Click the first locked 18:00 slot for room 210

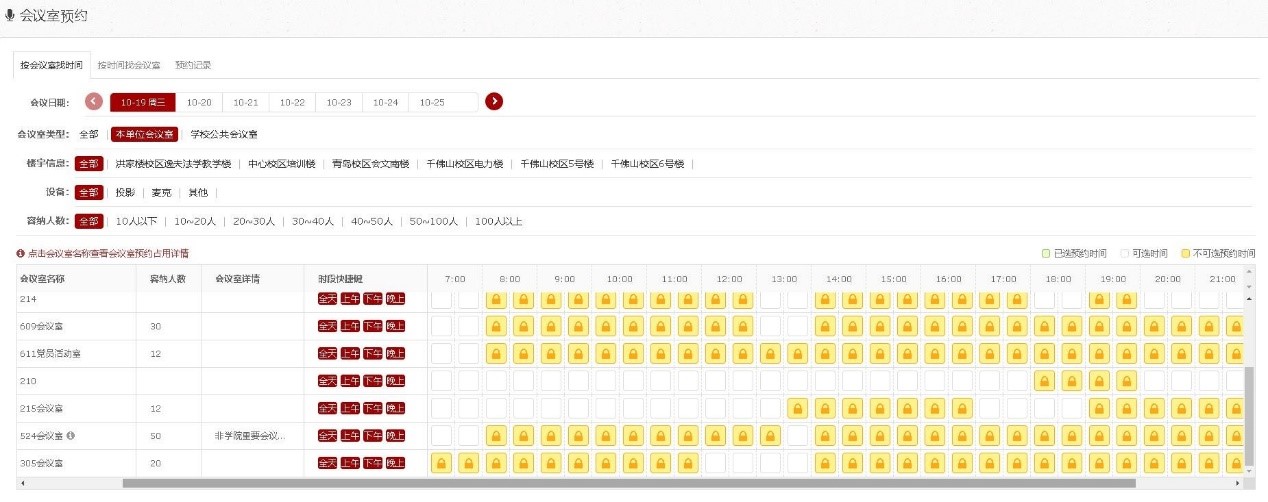pos(1045,381)
